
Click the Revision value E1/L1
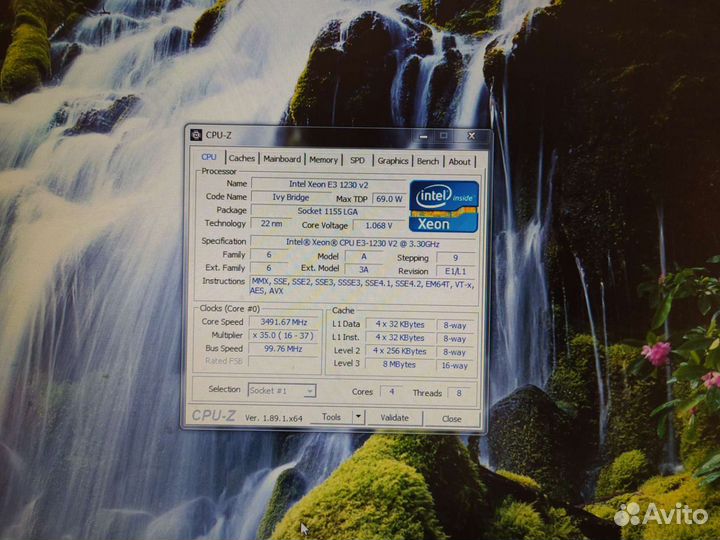pyautogui.click(x=456, y=271)
